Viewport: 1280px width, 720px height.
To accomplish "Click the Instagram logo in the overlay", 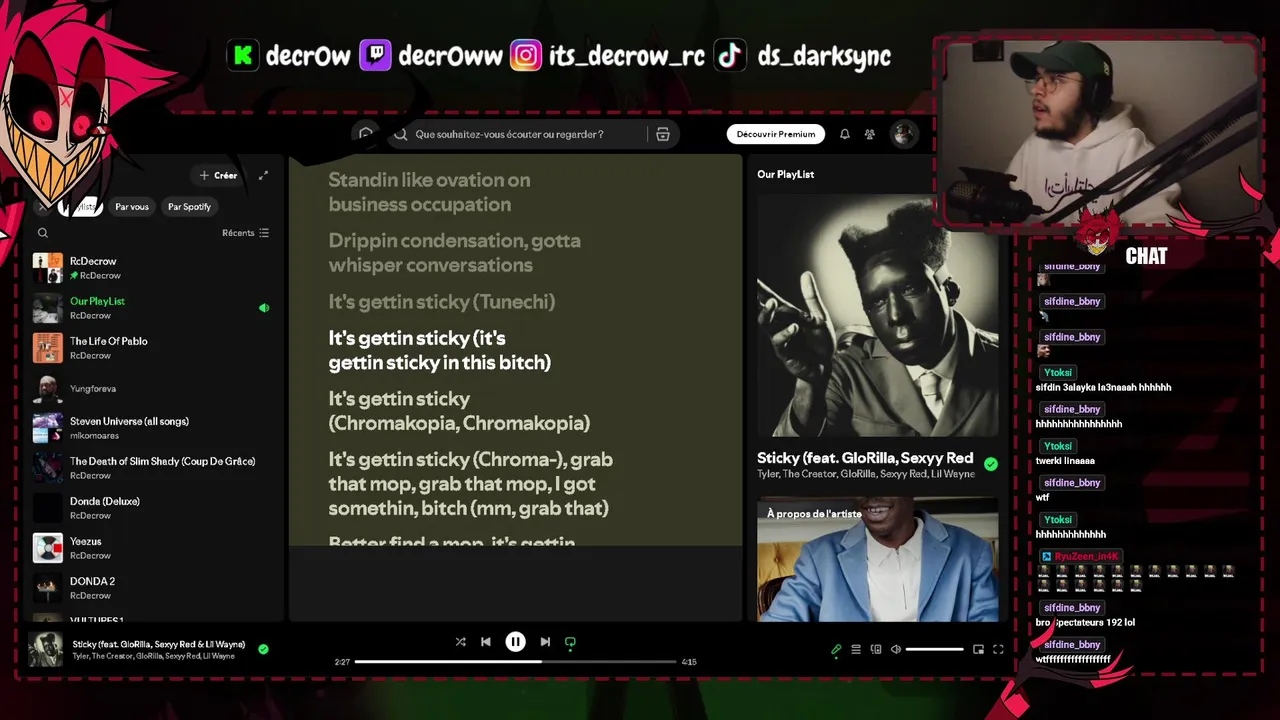I will pyautogui.click(x=526, y=55).
